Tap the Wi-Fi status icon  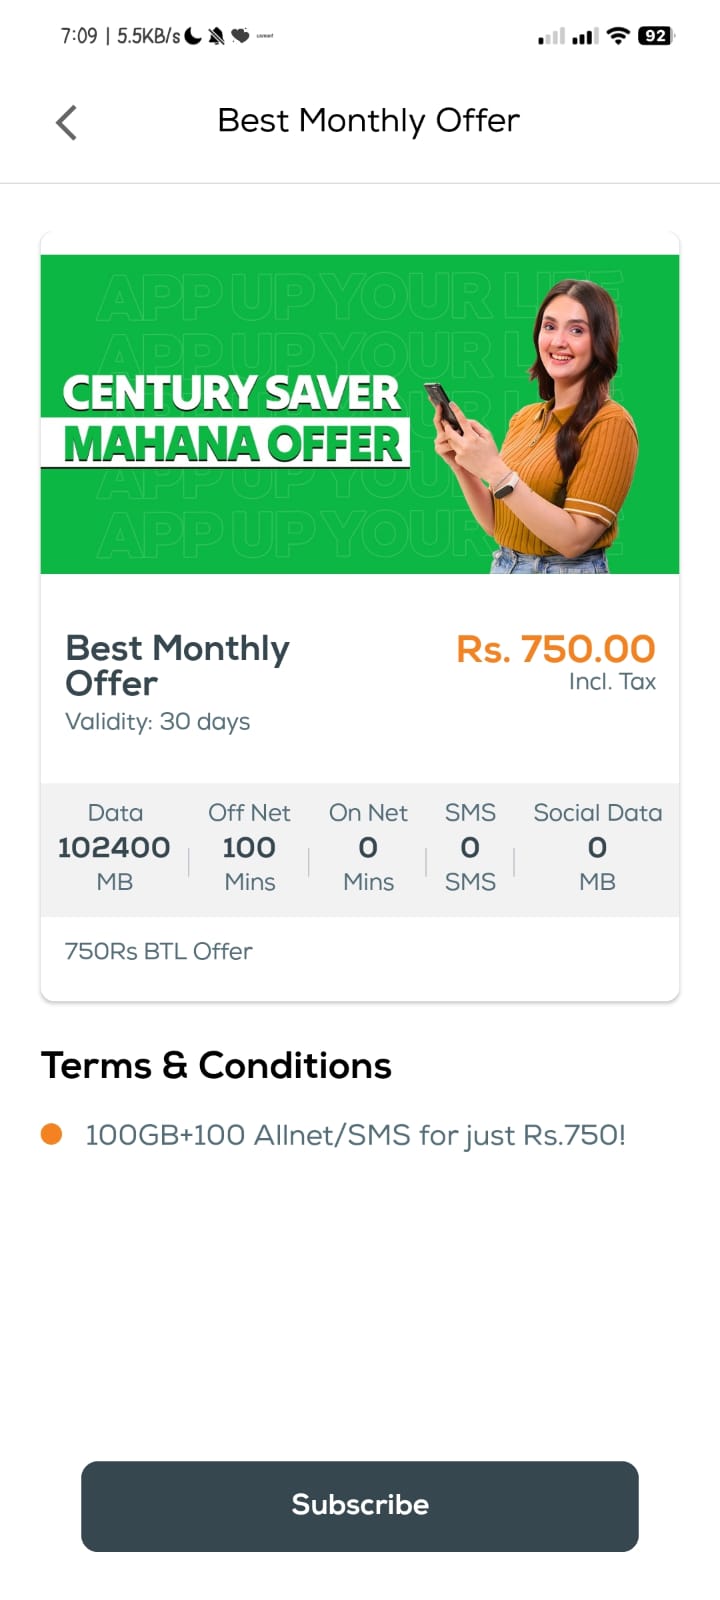tap(619, 36)
